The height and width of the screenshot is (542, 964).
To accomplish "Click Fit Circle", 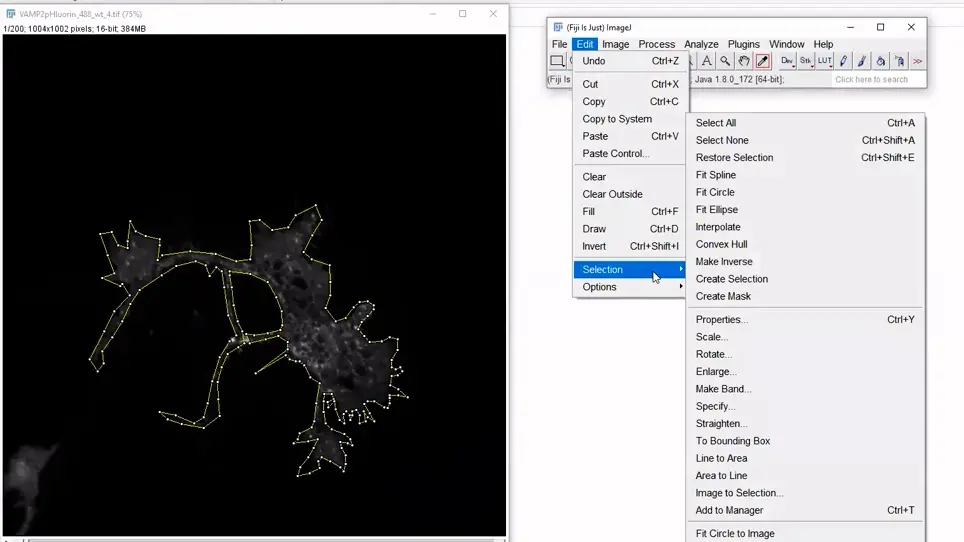I will (x=805, y=192).
